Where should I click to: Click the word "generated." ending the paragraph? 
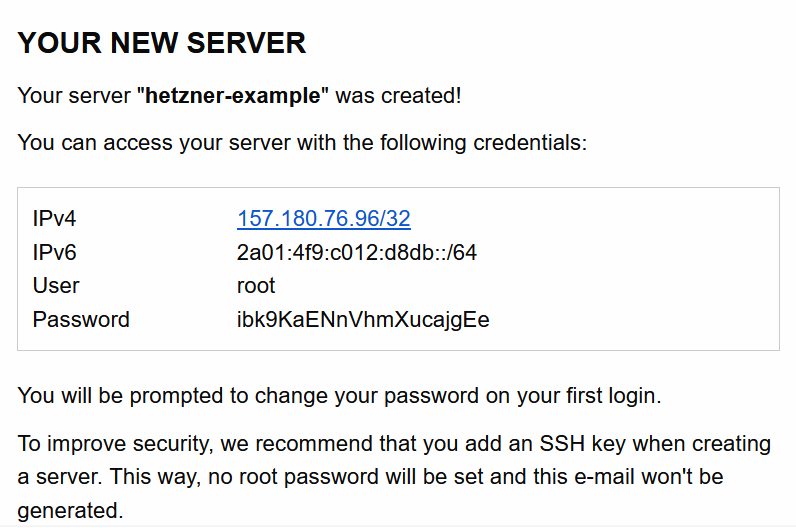pos(70,512)
